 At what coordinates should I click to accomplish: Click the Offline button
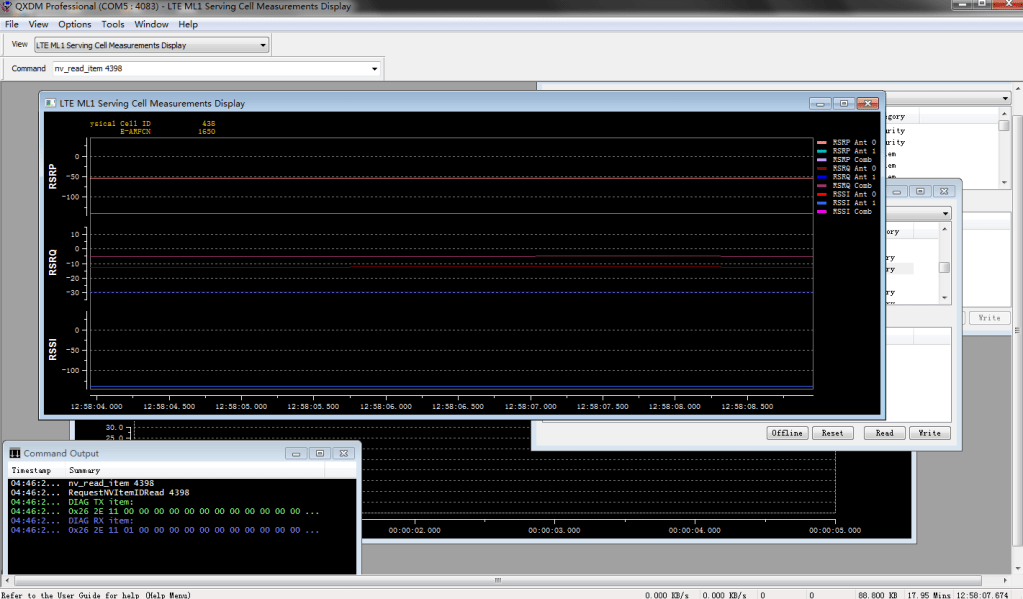787,433
